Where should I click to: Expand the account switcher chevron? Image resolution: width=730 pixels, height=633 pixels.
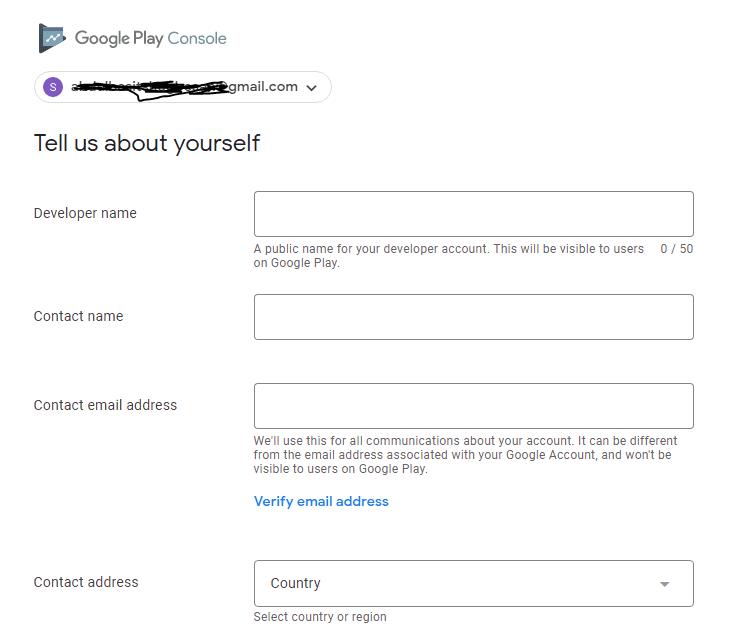click(311, 88)
